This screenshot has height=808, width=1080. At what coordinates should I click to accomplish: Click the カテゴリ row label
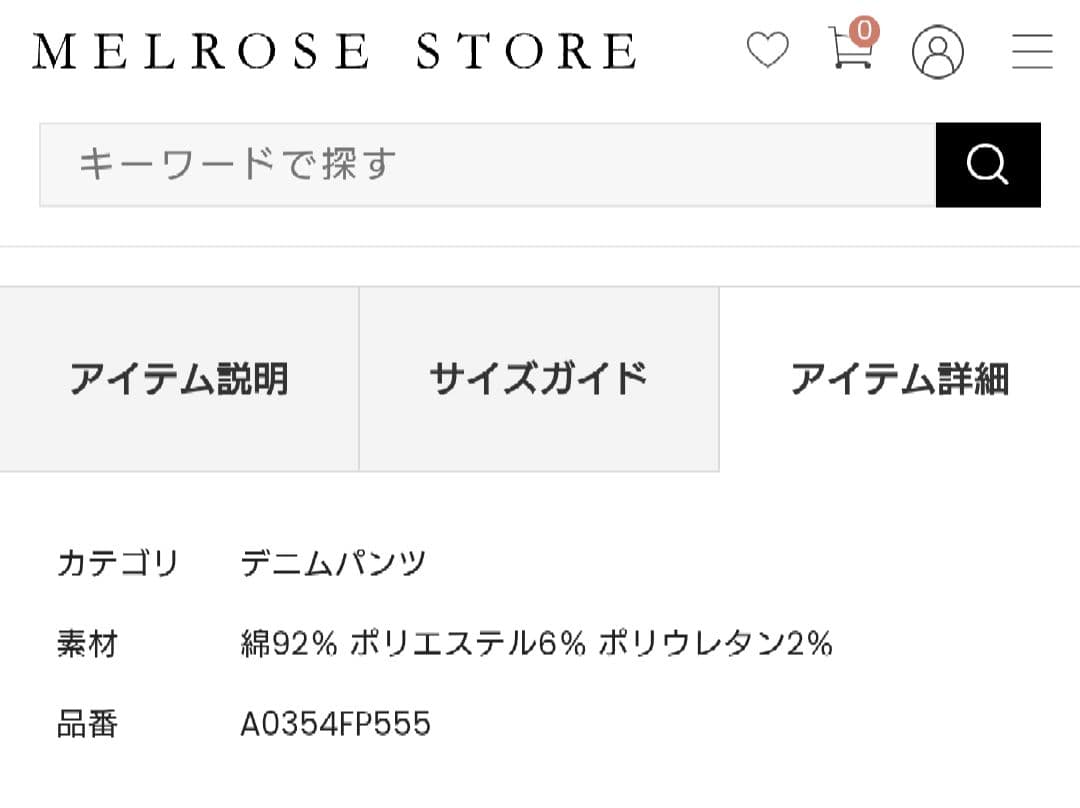coord(117,562)
